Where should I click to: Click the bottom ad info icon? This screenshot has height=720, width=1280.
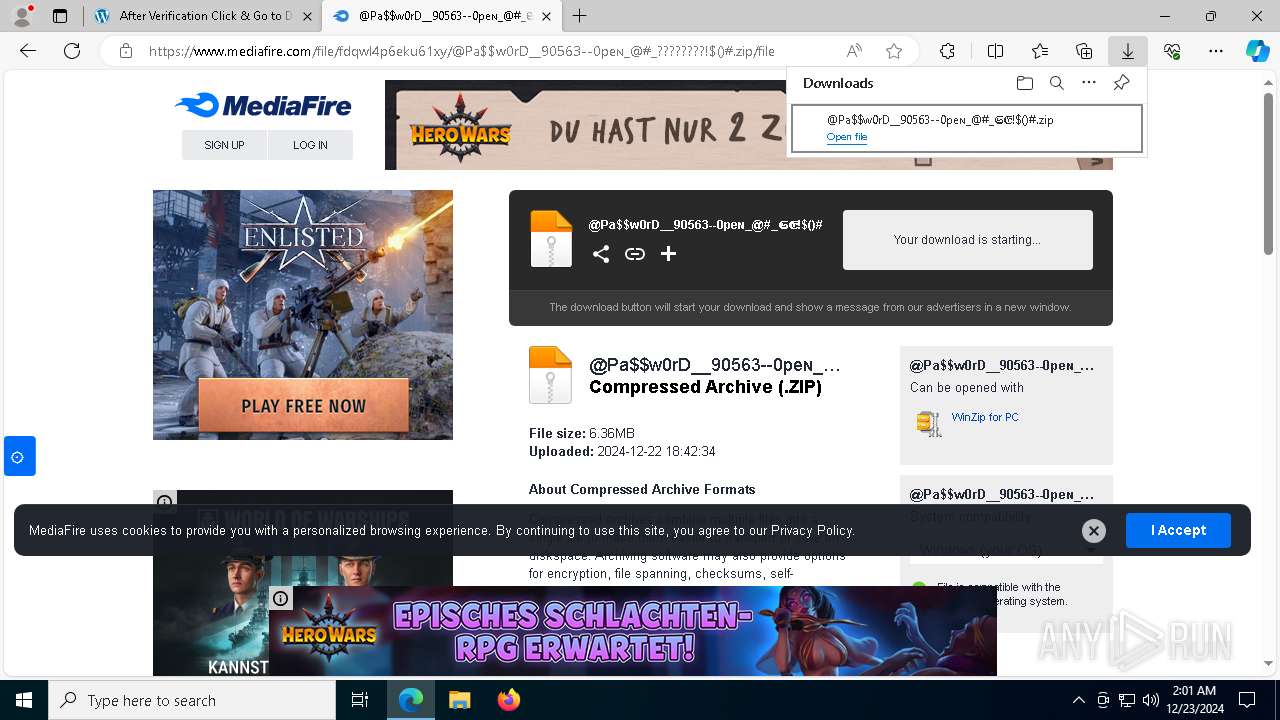pyautogui.click(x=281, y=599)
